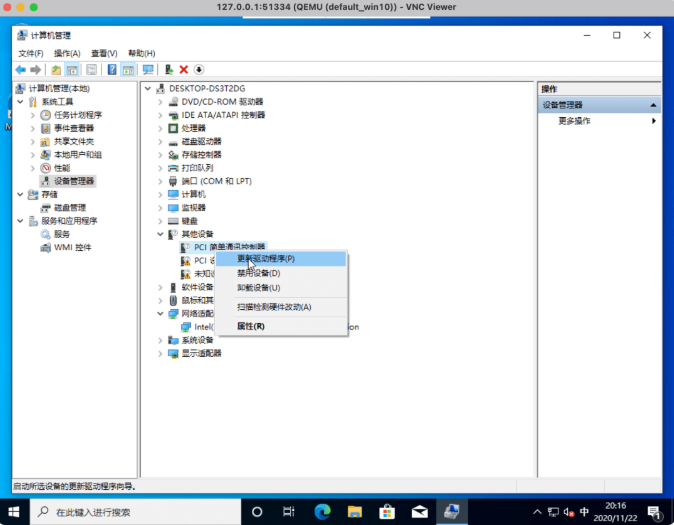674x525 pixels.
Task: Expand the DVD/CD-ROM 驱动器 node
Action: click(x=160, y=102)
